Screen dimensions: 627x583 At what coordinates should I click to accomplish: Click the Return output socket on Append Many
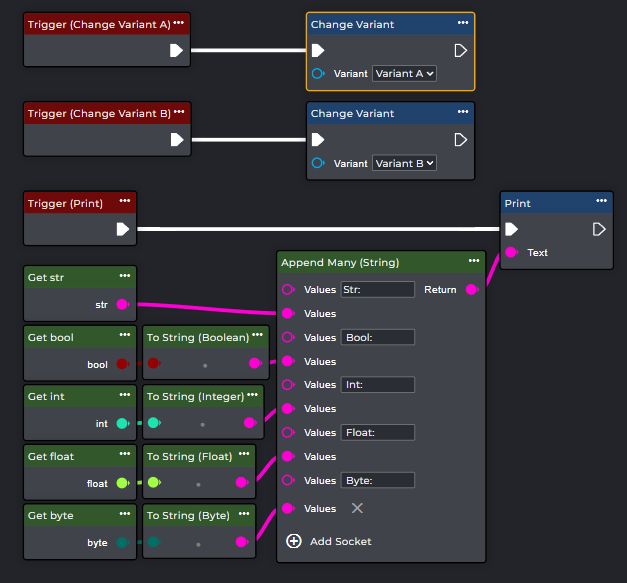point(472,290)
